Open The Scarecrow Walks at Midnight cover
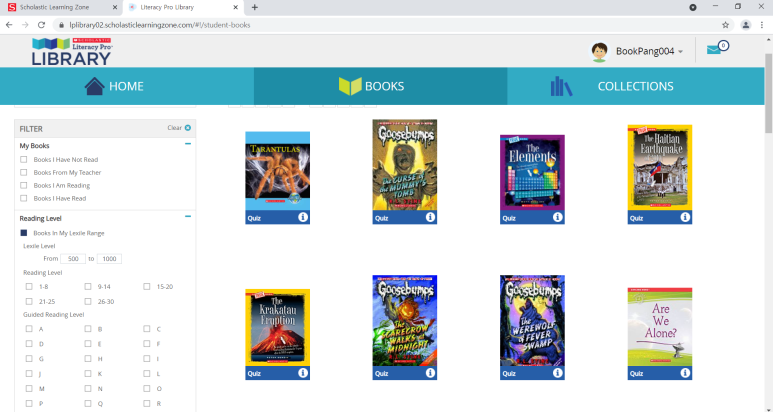773x412 pixels. point(405,321)
